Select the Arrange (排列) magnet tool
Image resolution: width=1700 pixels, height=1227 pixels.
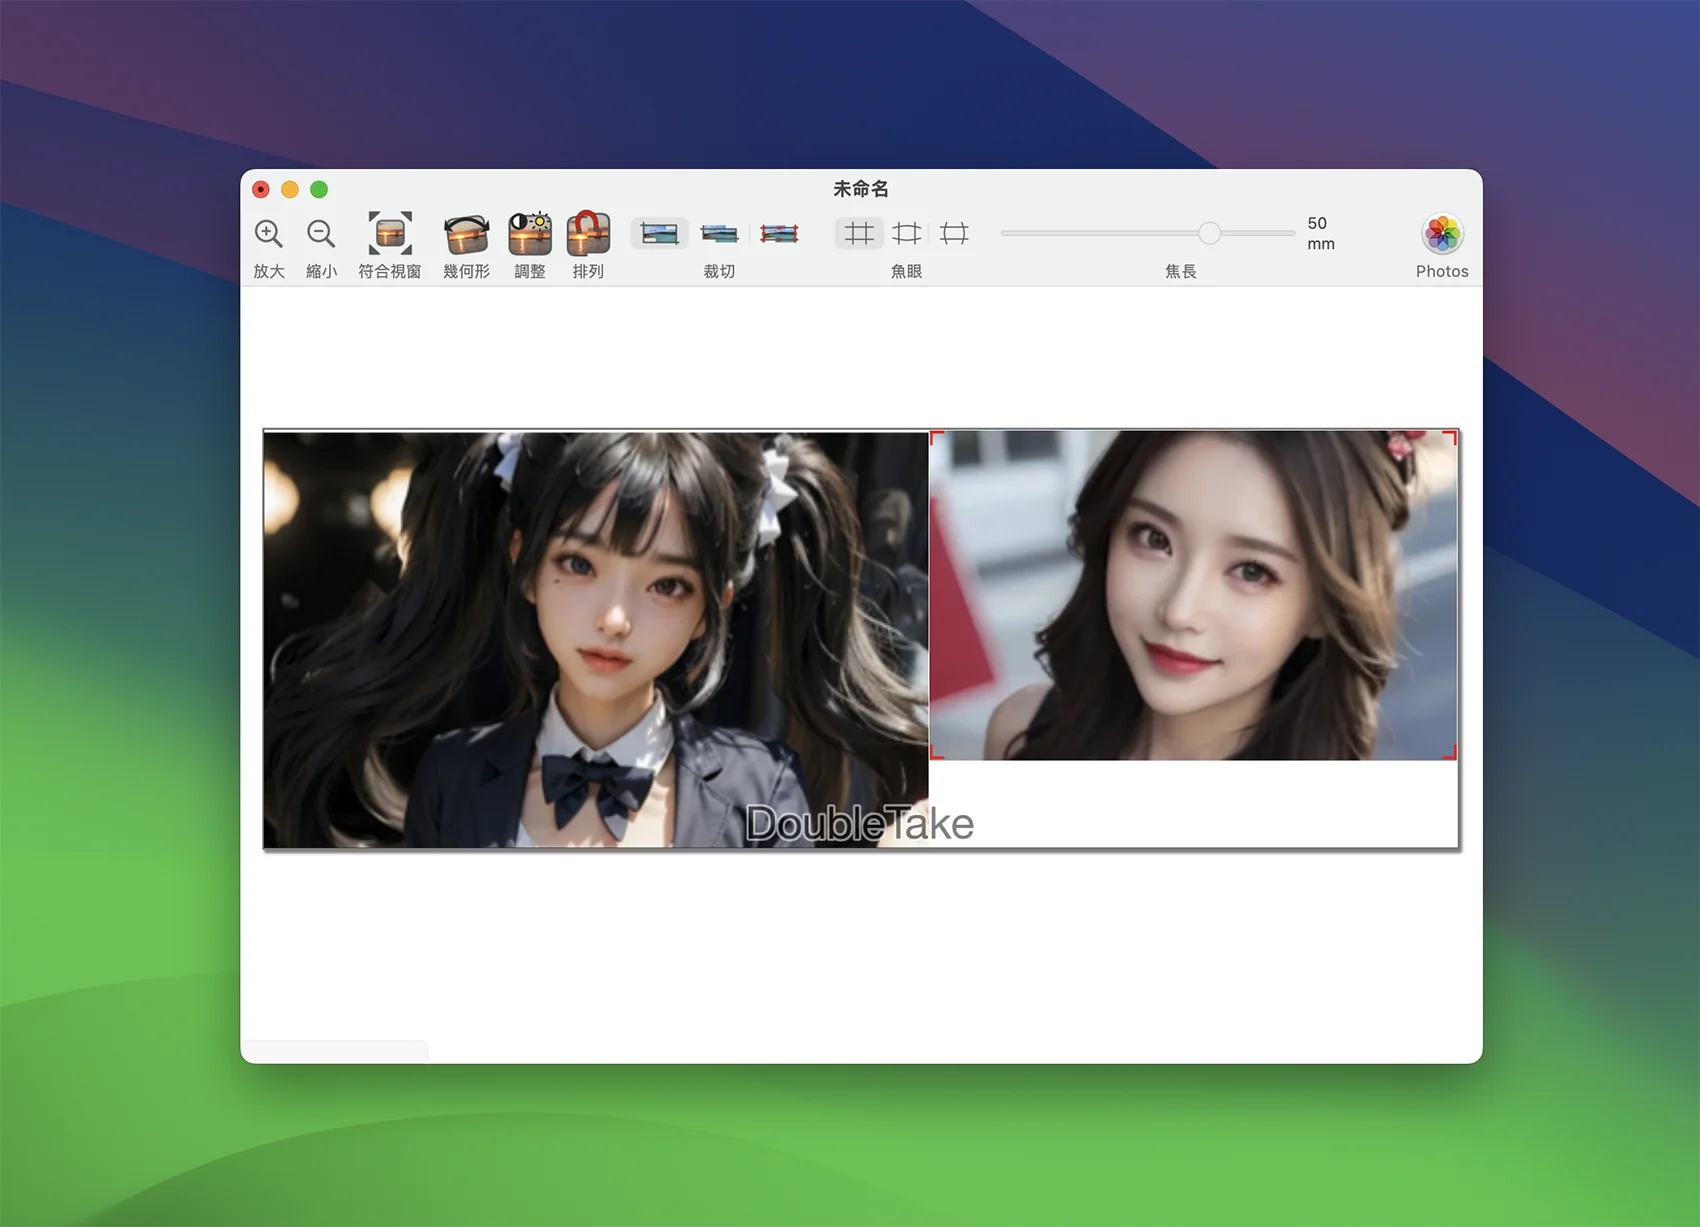pyautogui.click(x=588, y=233)
